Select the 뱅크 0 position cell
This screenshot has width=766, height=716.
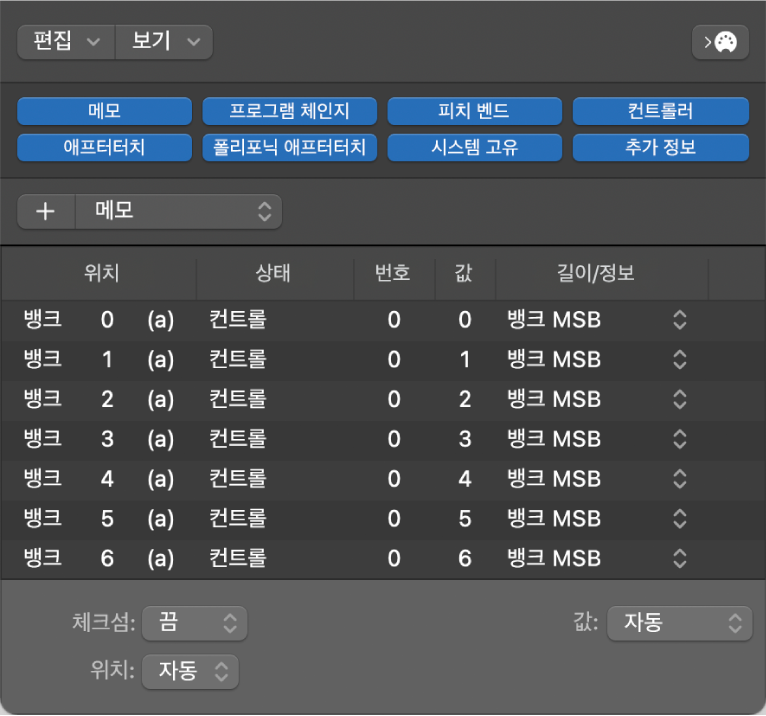99,320
